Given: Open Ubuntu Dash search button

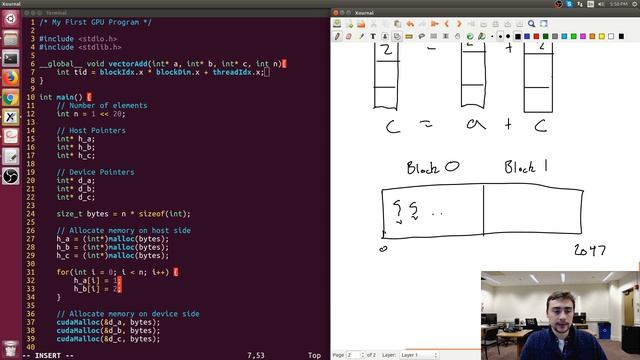Looking at the screenshot, I should tap(11, 19).
